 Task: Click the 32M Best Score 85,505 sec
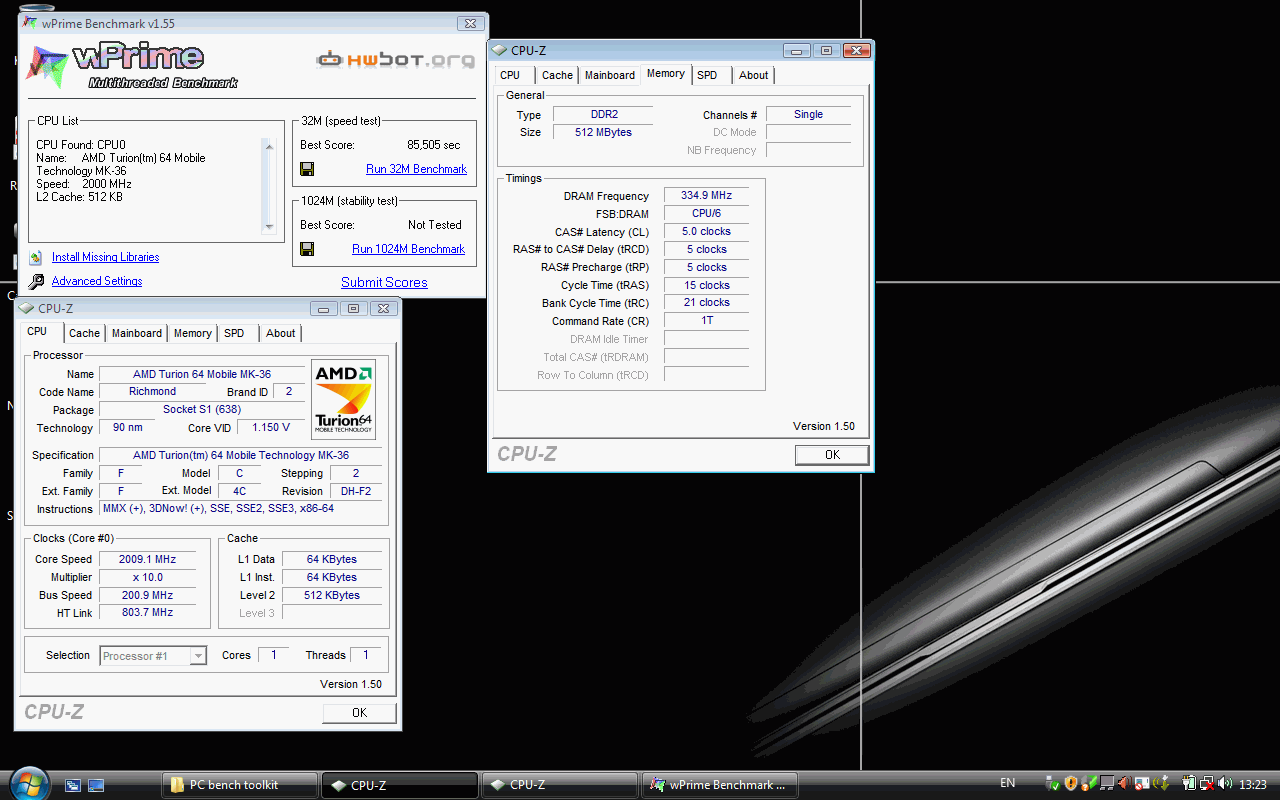pos(433,145)
